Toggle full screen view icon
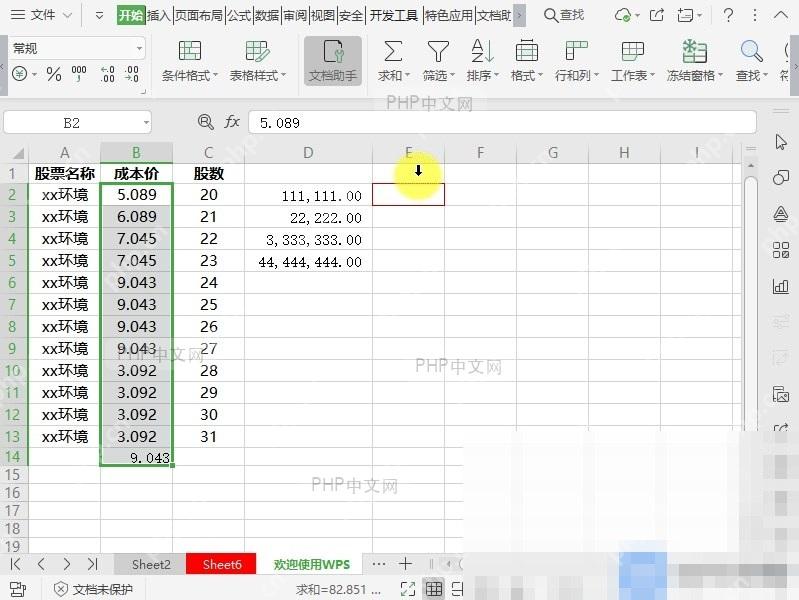The image size is (799, 600). tap(408, 589)
